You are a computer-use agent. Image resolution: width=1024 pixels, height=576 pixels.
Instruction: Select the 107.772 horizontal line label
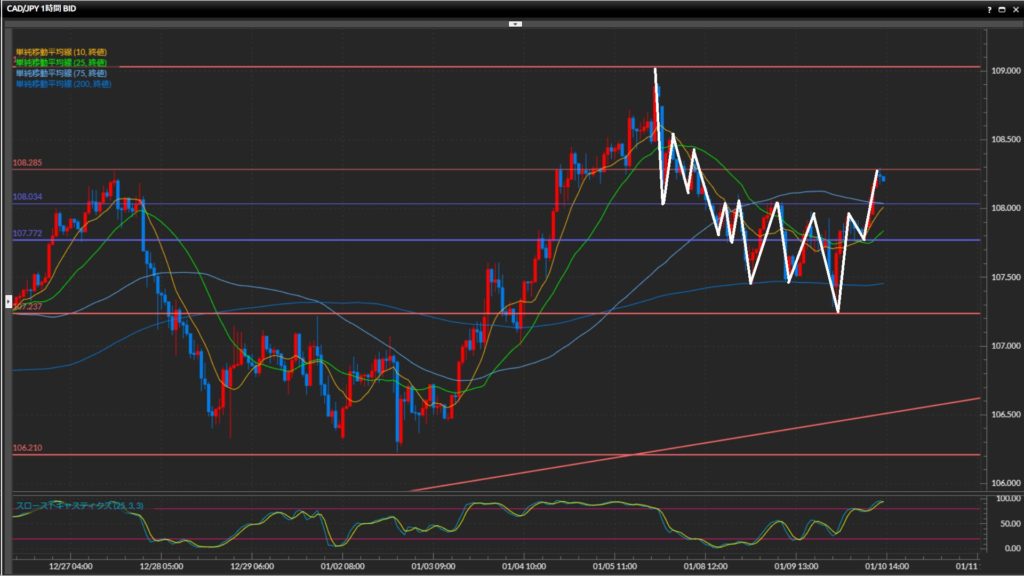pyautogui.click(x=26, y=233)
